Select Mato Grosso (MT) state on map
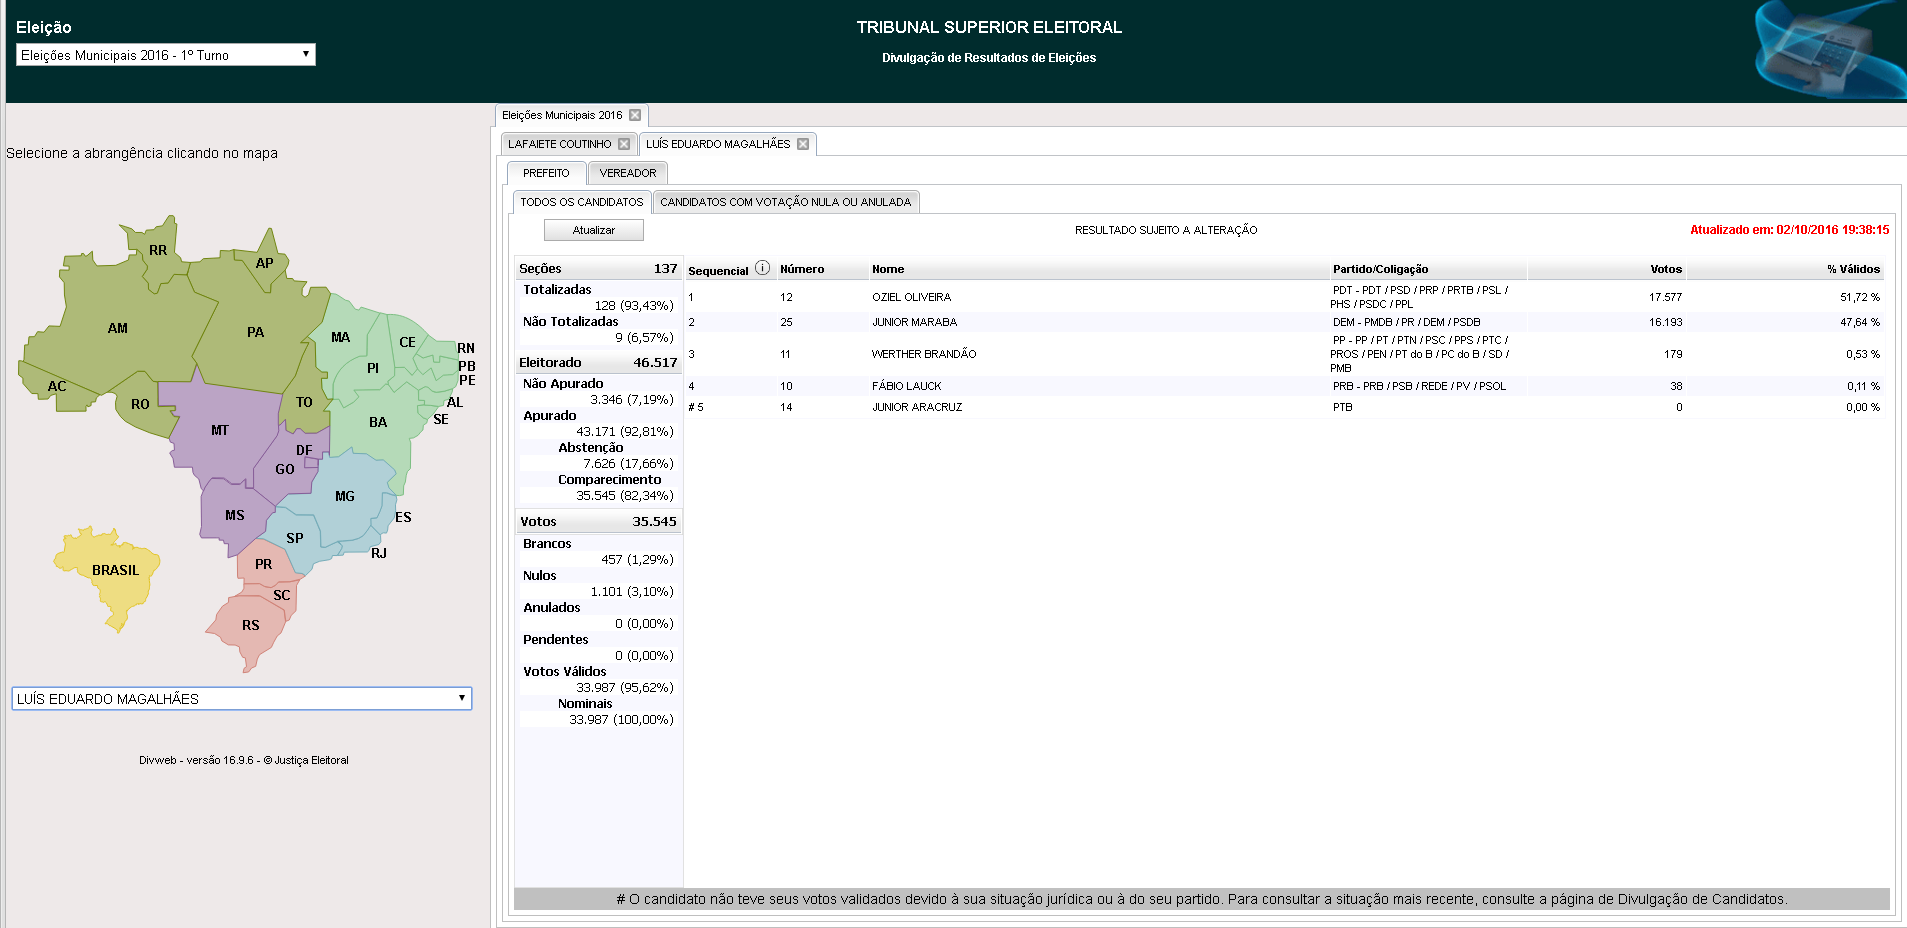The width and height of the screenshot is (1907, 928). coord(220,431)
